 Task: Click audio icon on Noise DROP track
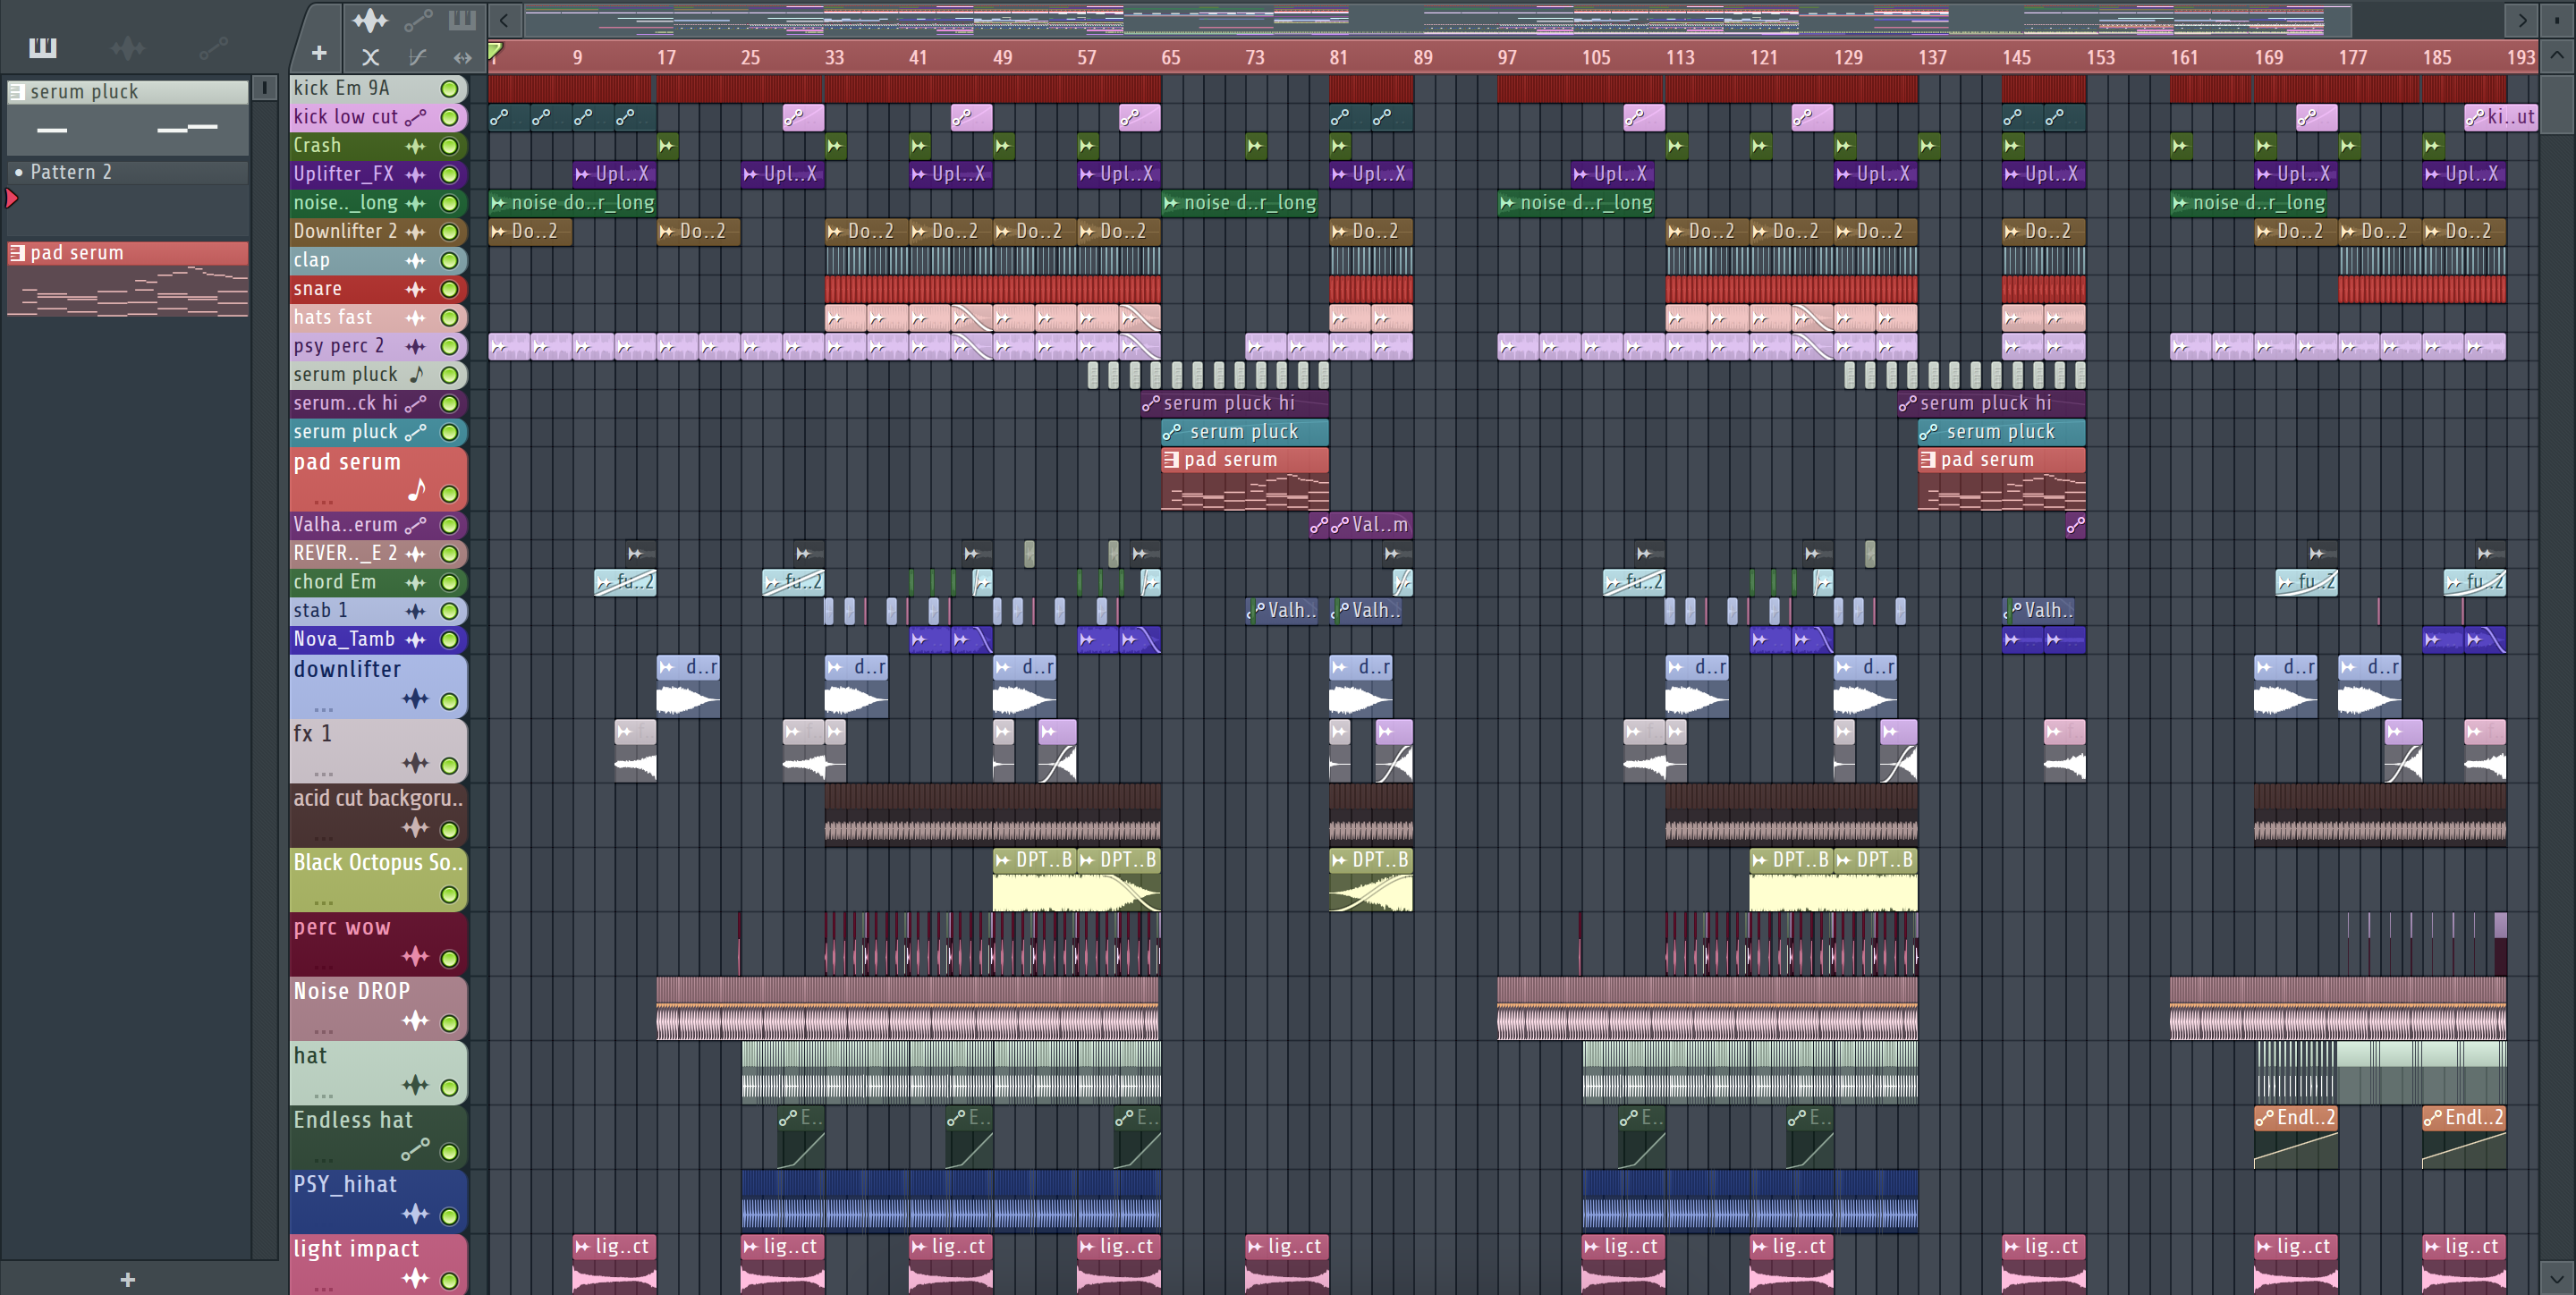click(x=415, y=1021)
